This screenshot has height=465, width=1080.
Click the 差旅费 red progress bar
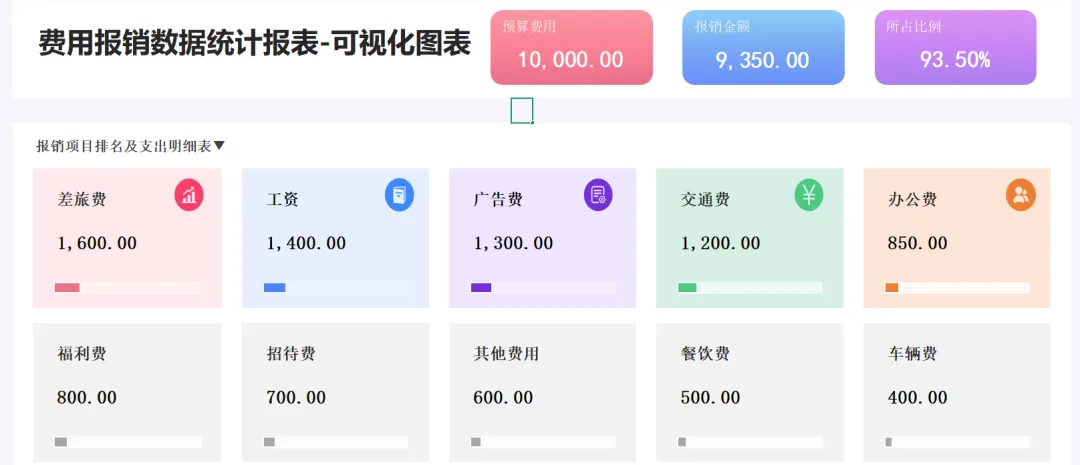[68, 288]
